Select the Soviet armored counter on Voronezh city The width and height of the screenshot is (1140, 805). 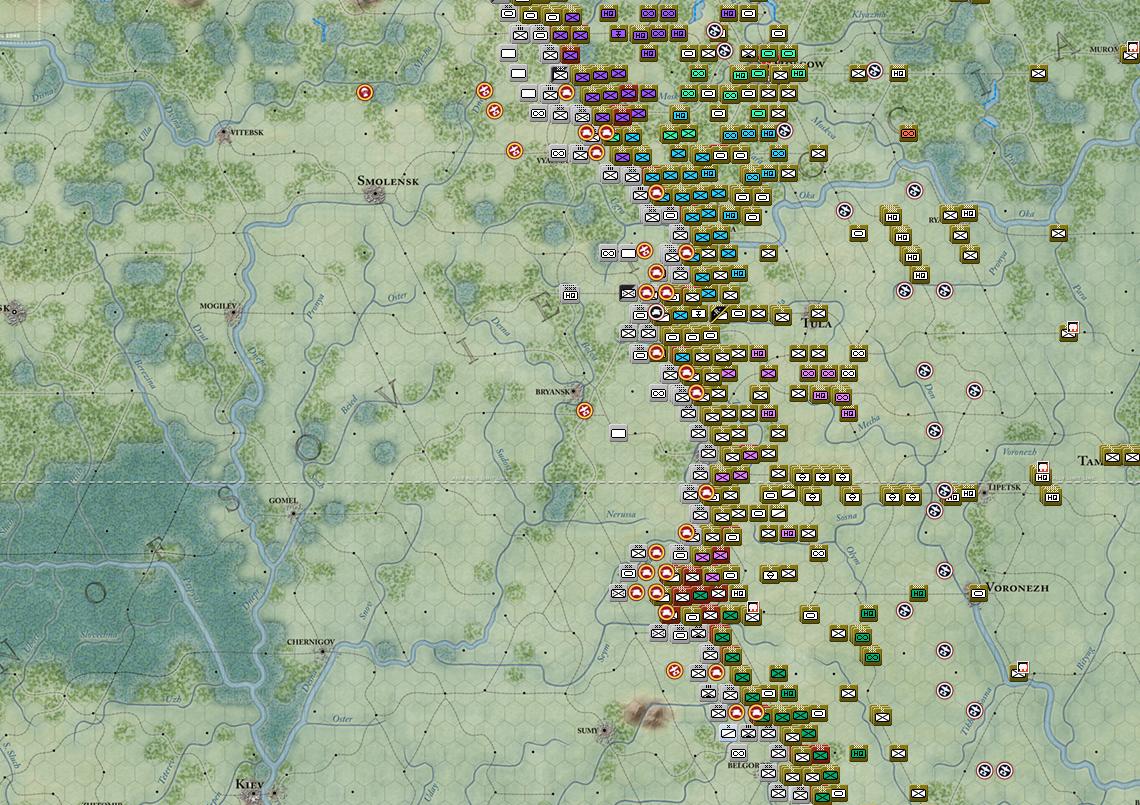point(979,593)
